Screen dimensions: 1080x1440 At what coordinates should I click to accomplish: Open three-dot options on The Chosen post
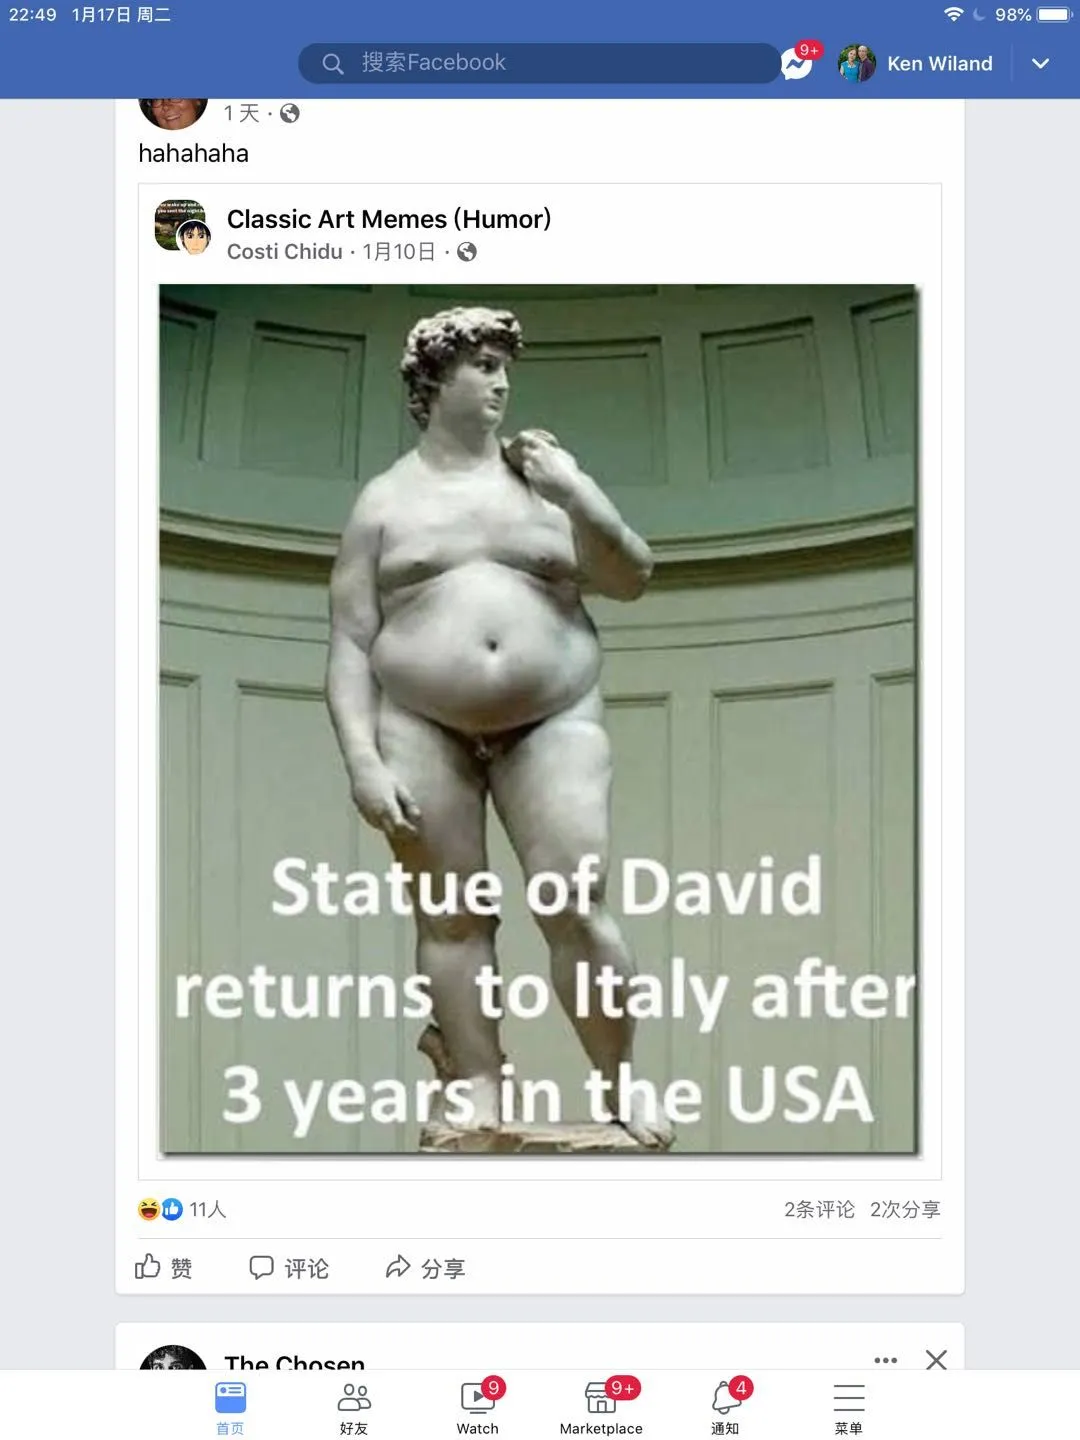coord(885,1359)
